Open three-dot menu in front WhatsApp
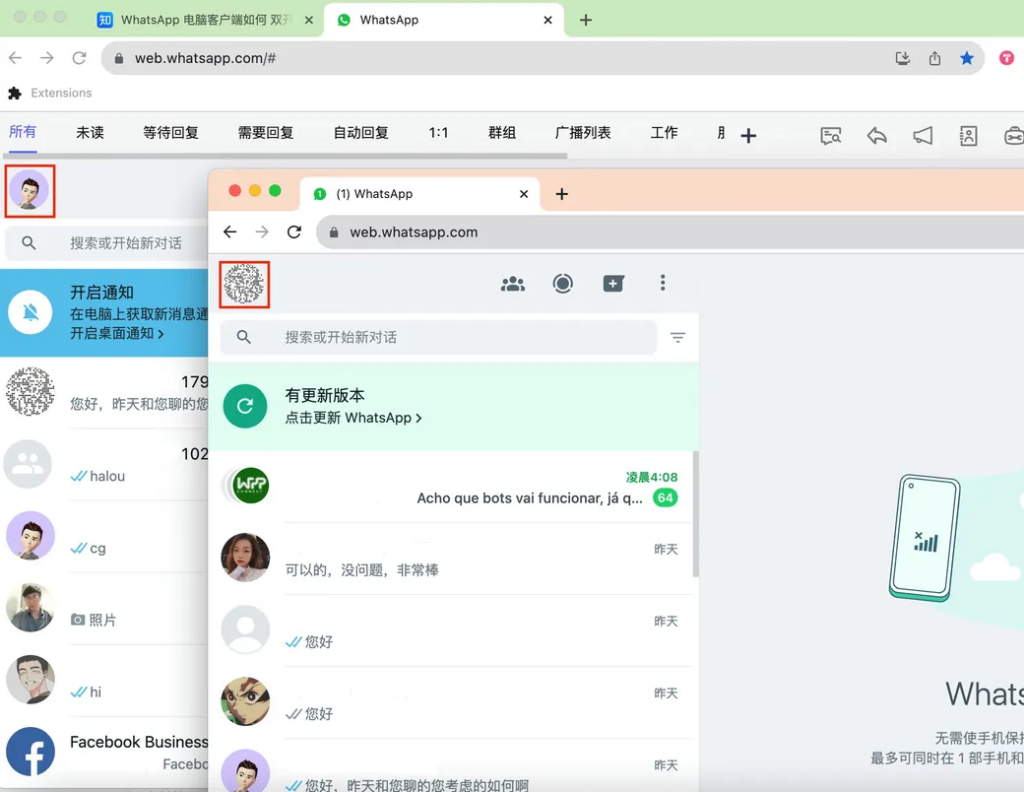This screenshot has height=792, width=1024. [x=662, y=283]
